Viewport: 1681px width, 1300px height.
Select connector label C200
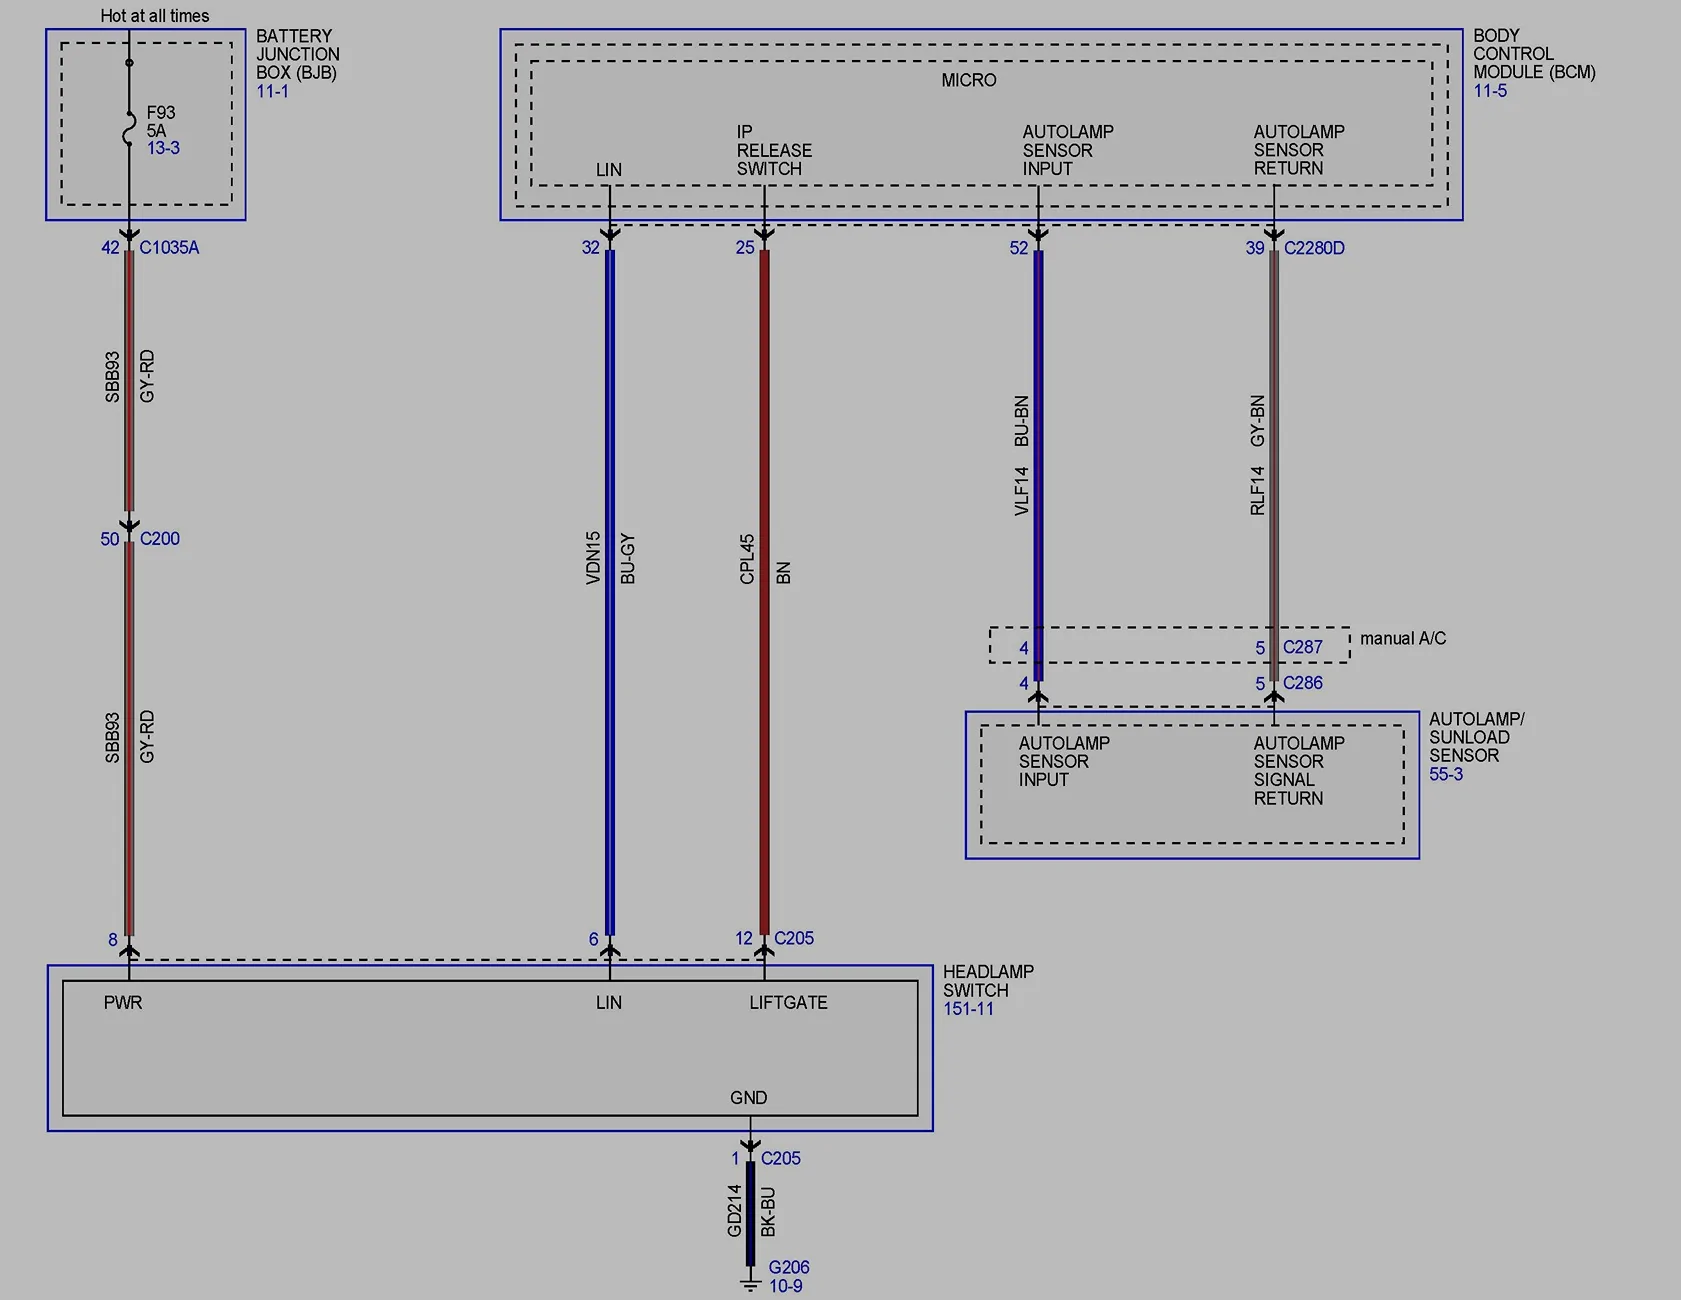(x=160, y=539)
